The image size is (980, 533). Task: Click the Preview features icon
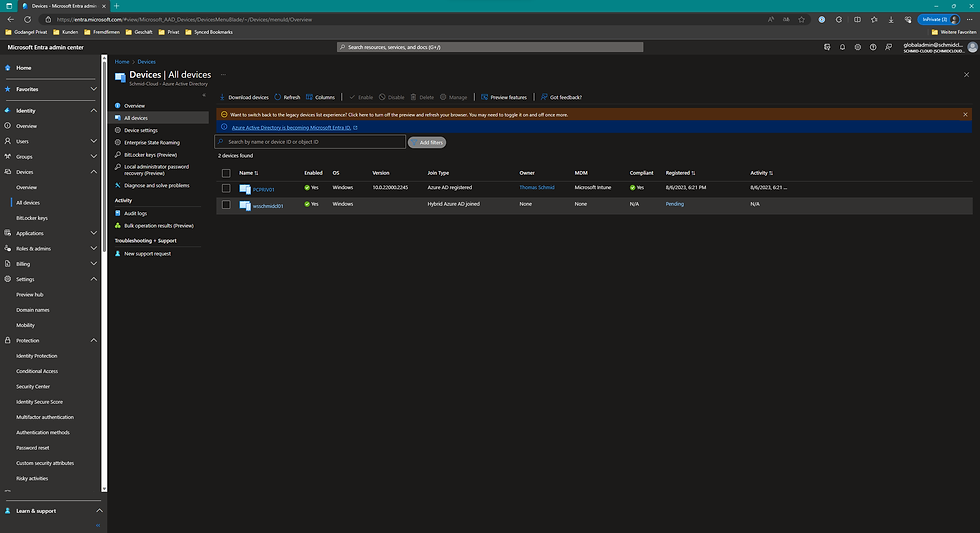click(484, 97)
